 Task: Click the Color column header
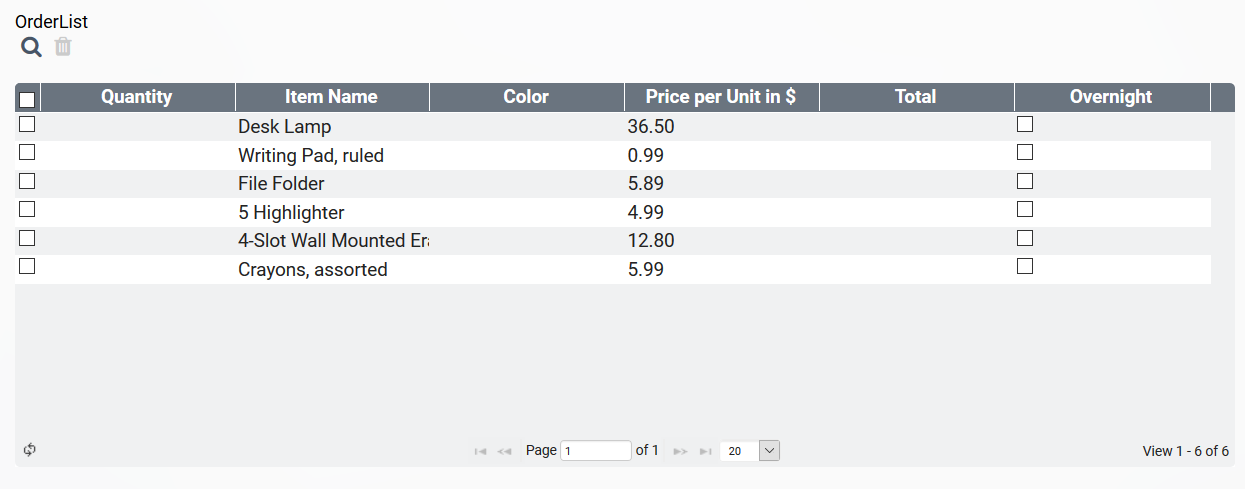(x=526, y=97)
